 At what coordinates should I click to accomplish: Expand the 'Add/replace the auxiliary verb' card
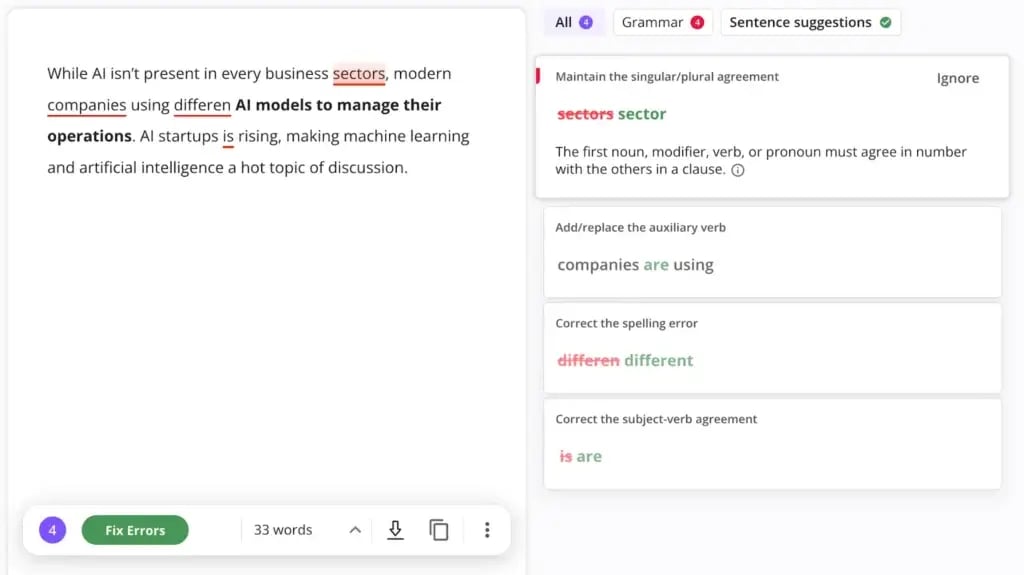pos(772,251)
